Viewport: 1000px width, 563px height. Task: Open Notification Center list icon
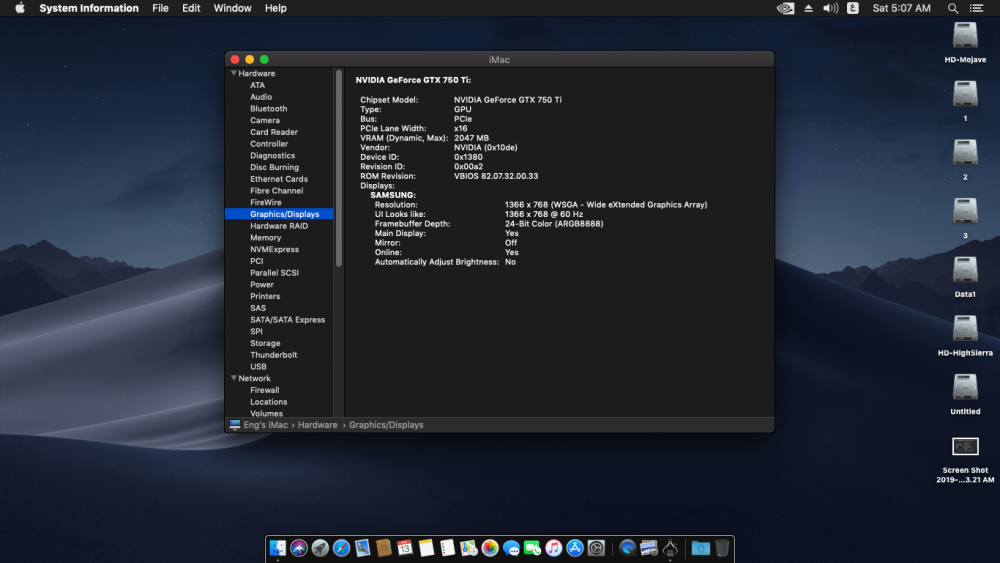click(976, 8)
